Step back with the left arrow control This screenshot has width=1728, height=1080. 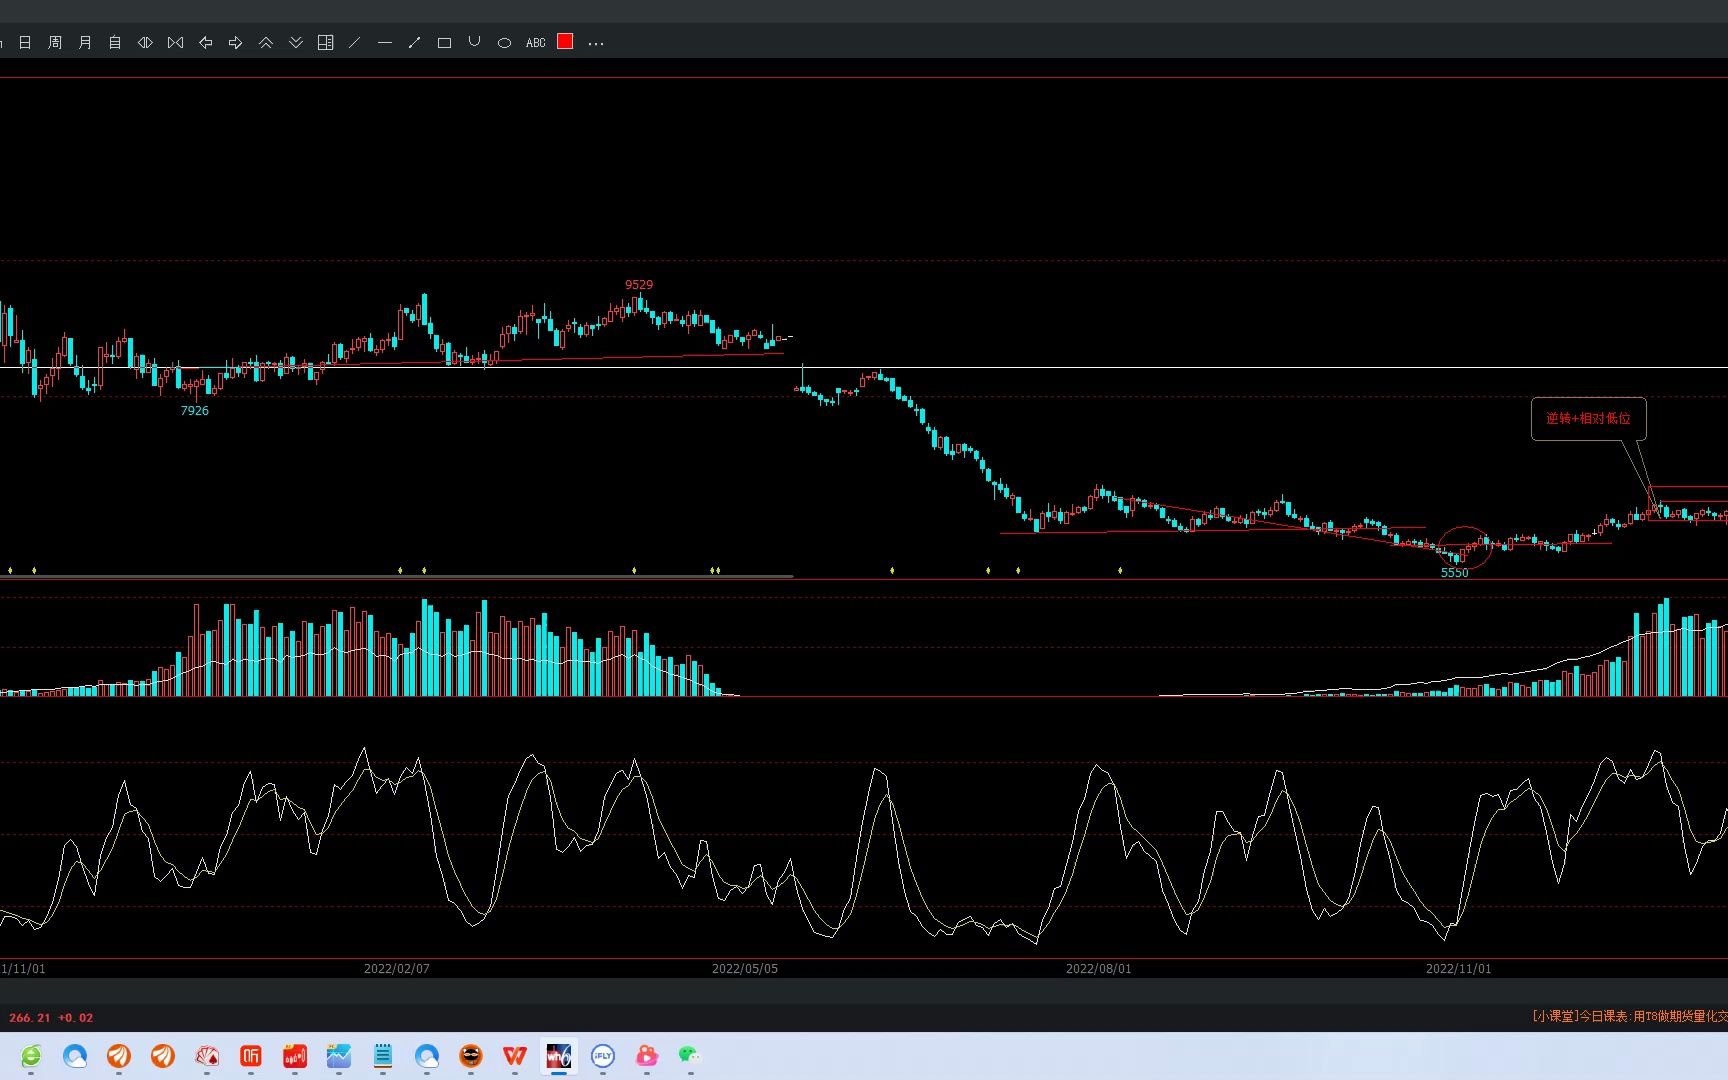pos(206,42)
